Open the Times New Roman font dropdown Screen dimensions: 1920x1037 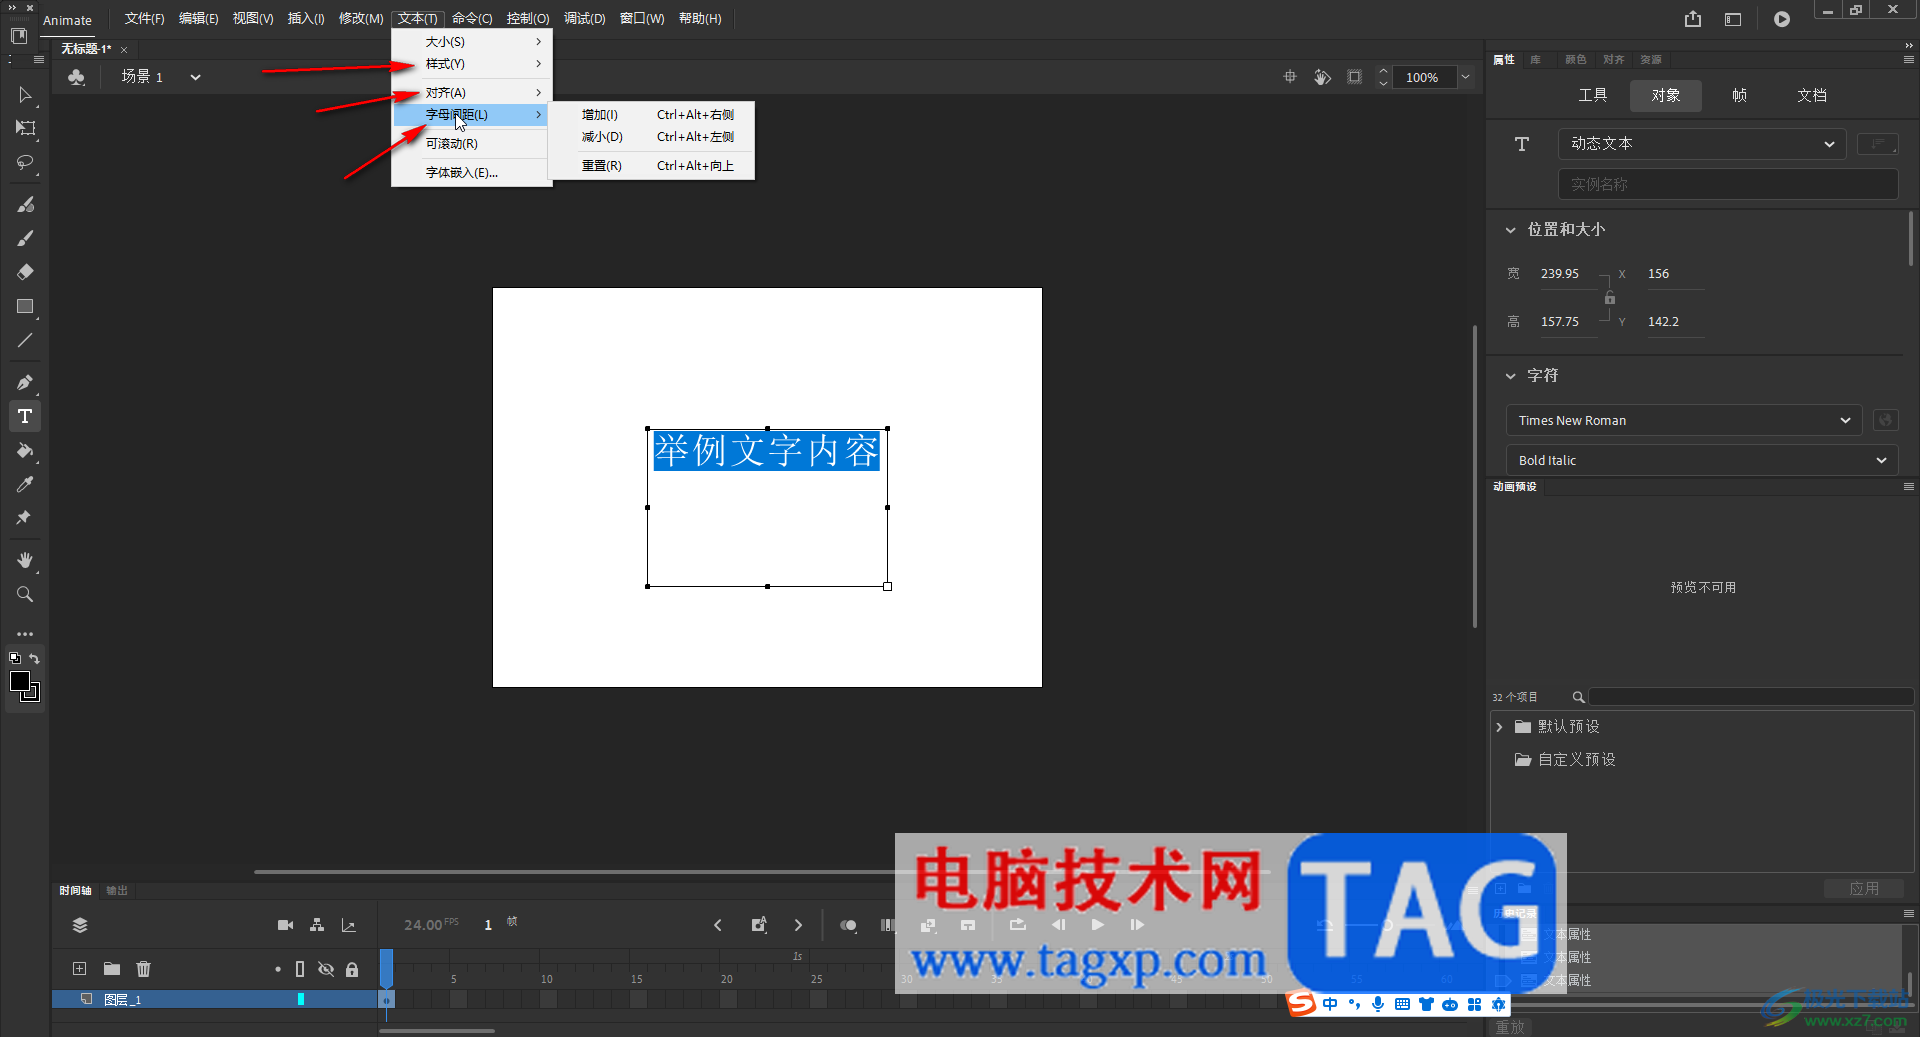[1684, 420]
